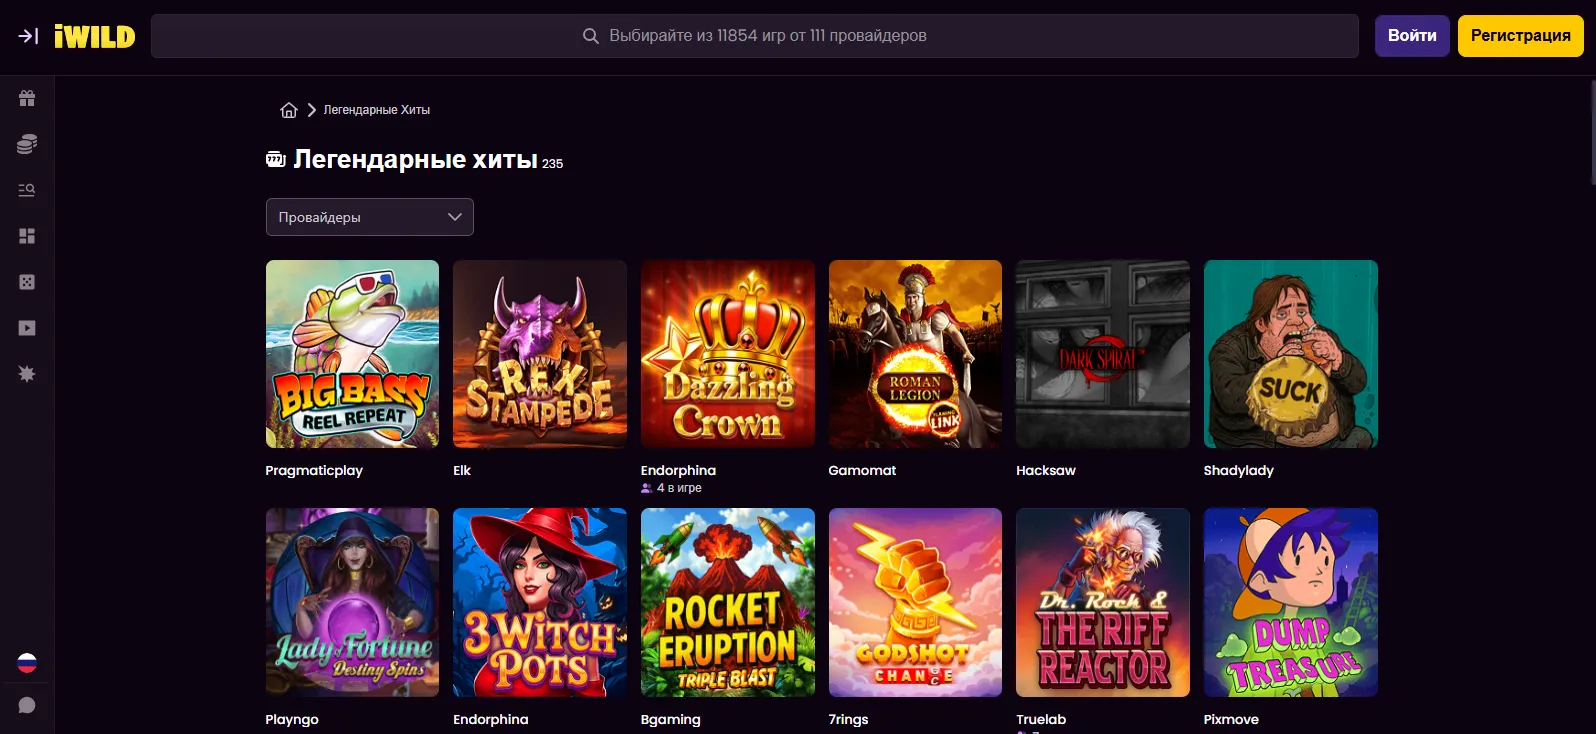Open the grid categories sidebar icon

tap(27, 236)
